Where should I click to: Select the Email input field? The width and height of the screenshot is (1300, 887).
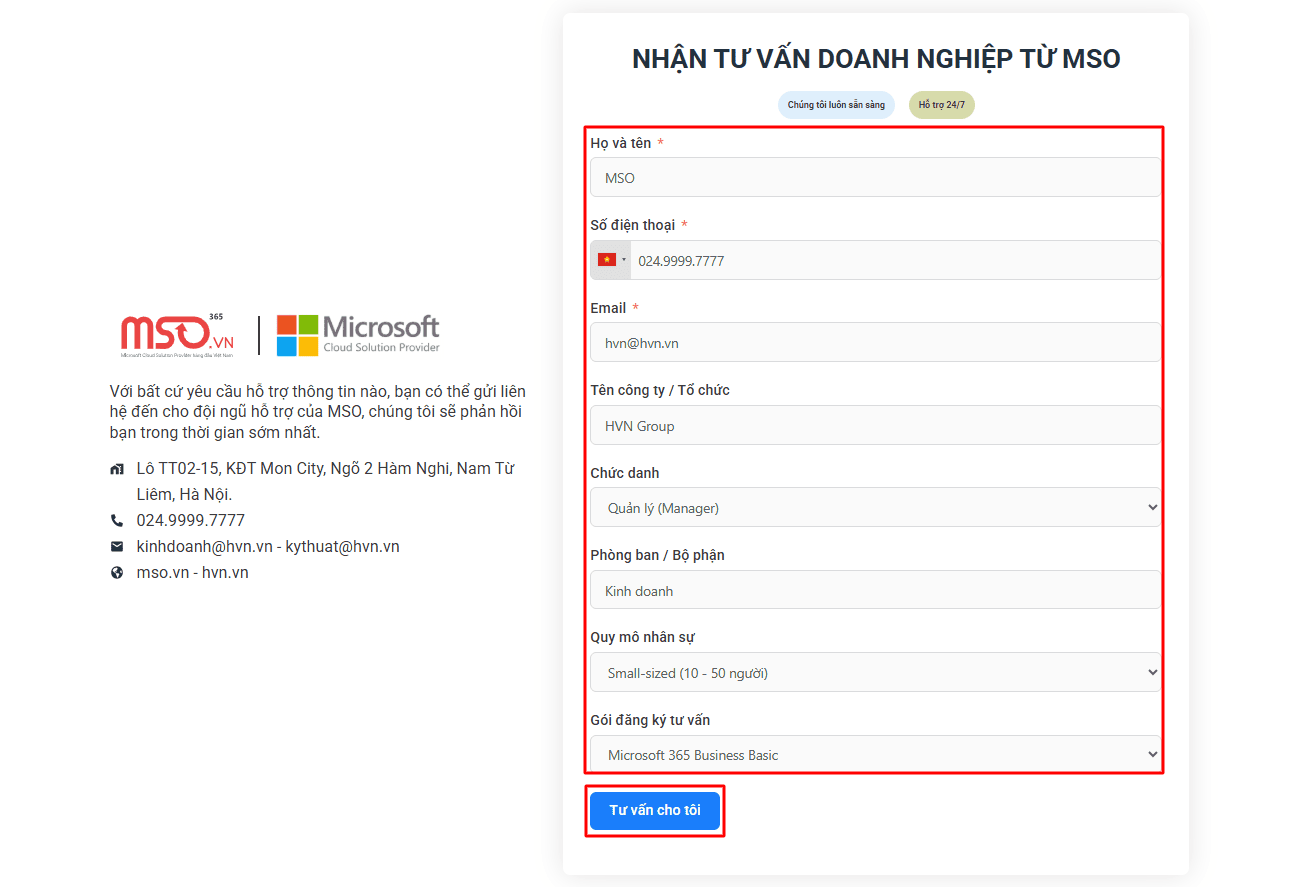coord(875,343)
